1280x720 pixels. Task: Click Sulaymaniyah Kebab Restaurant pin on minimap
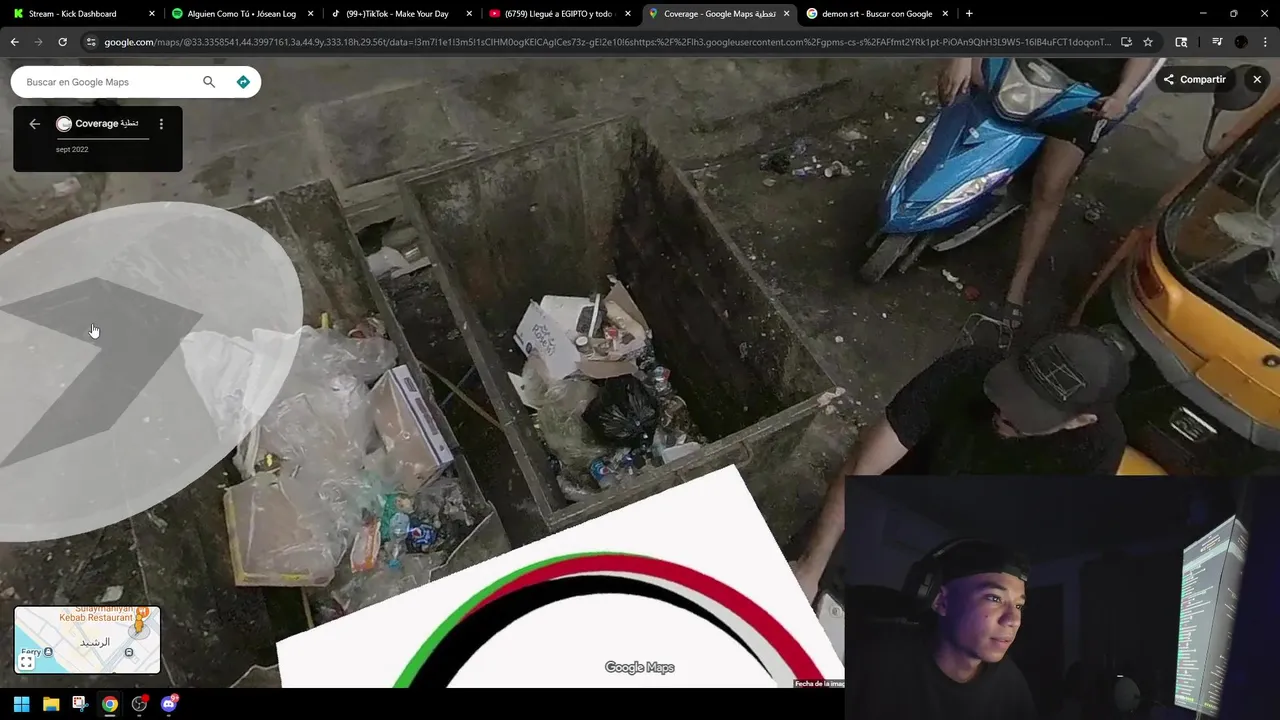pos(141,610)
